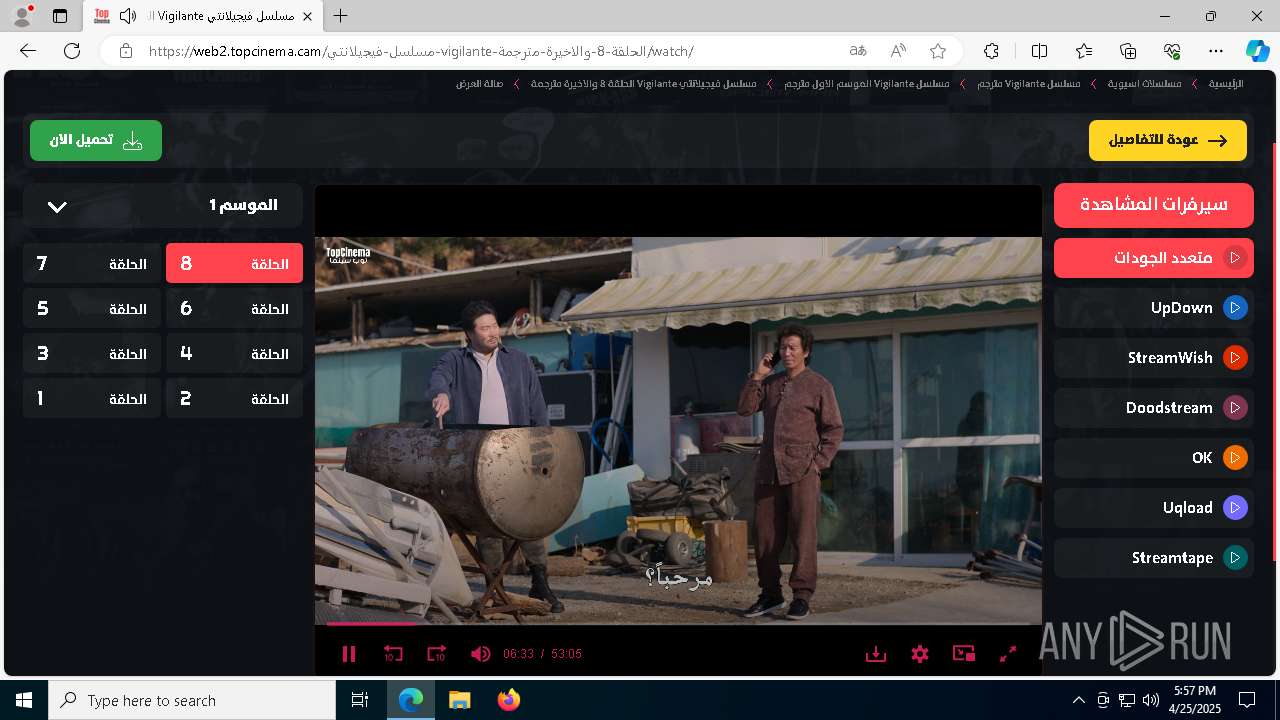Pause the video playback
The width and height of the screenshot is (1280, 720).
click(349, 654)
